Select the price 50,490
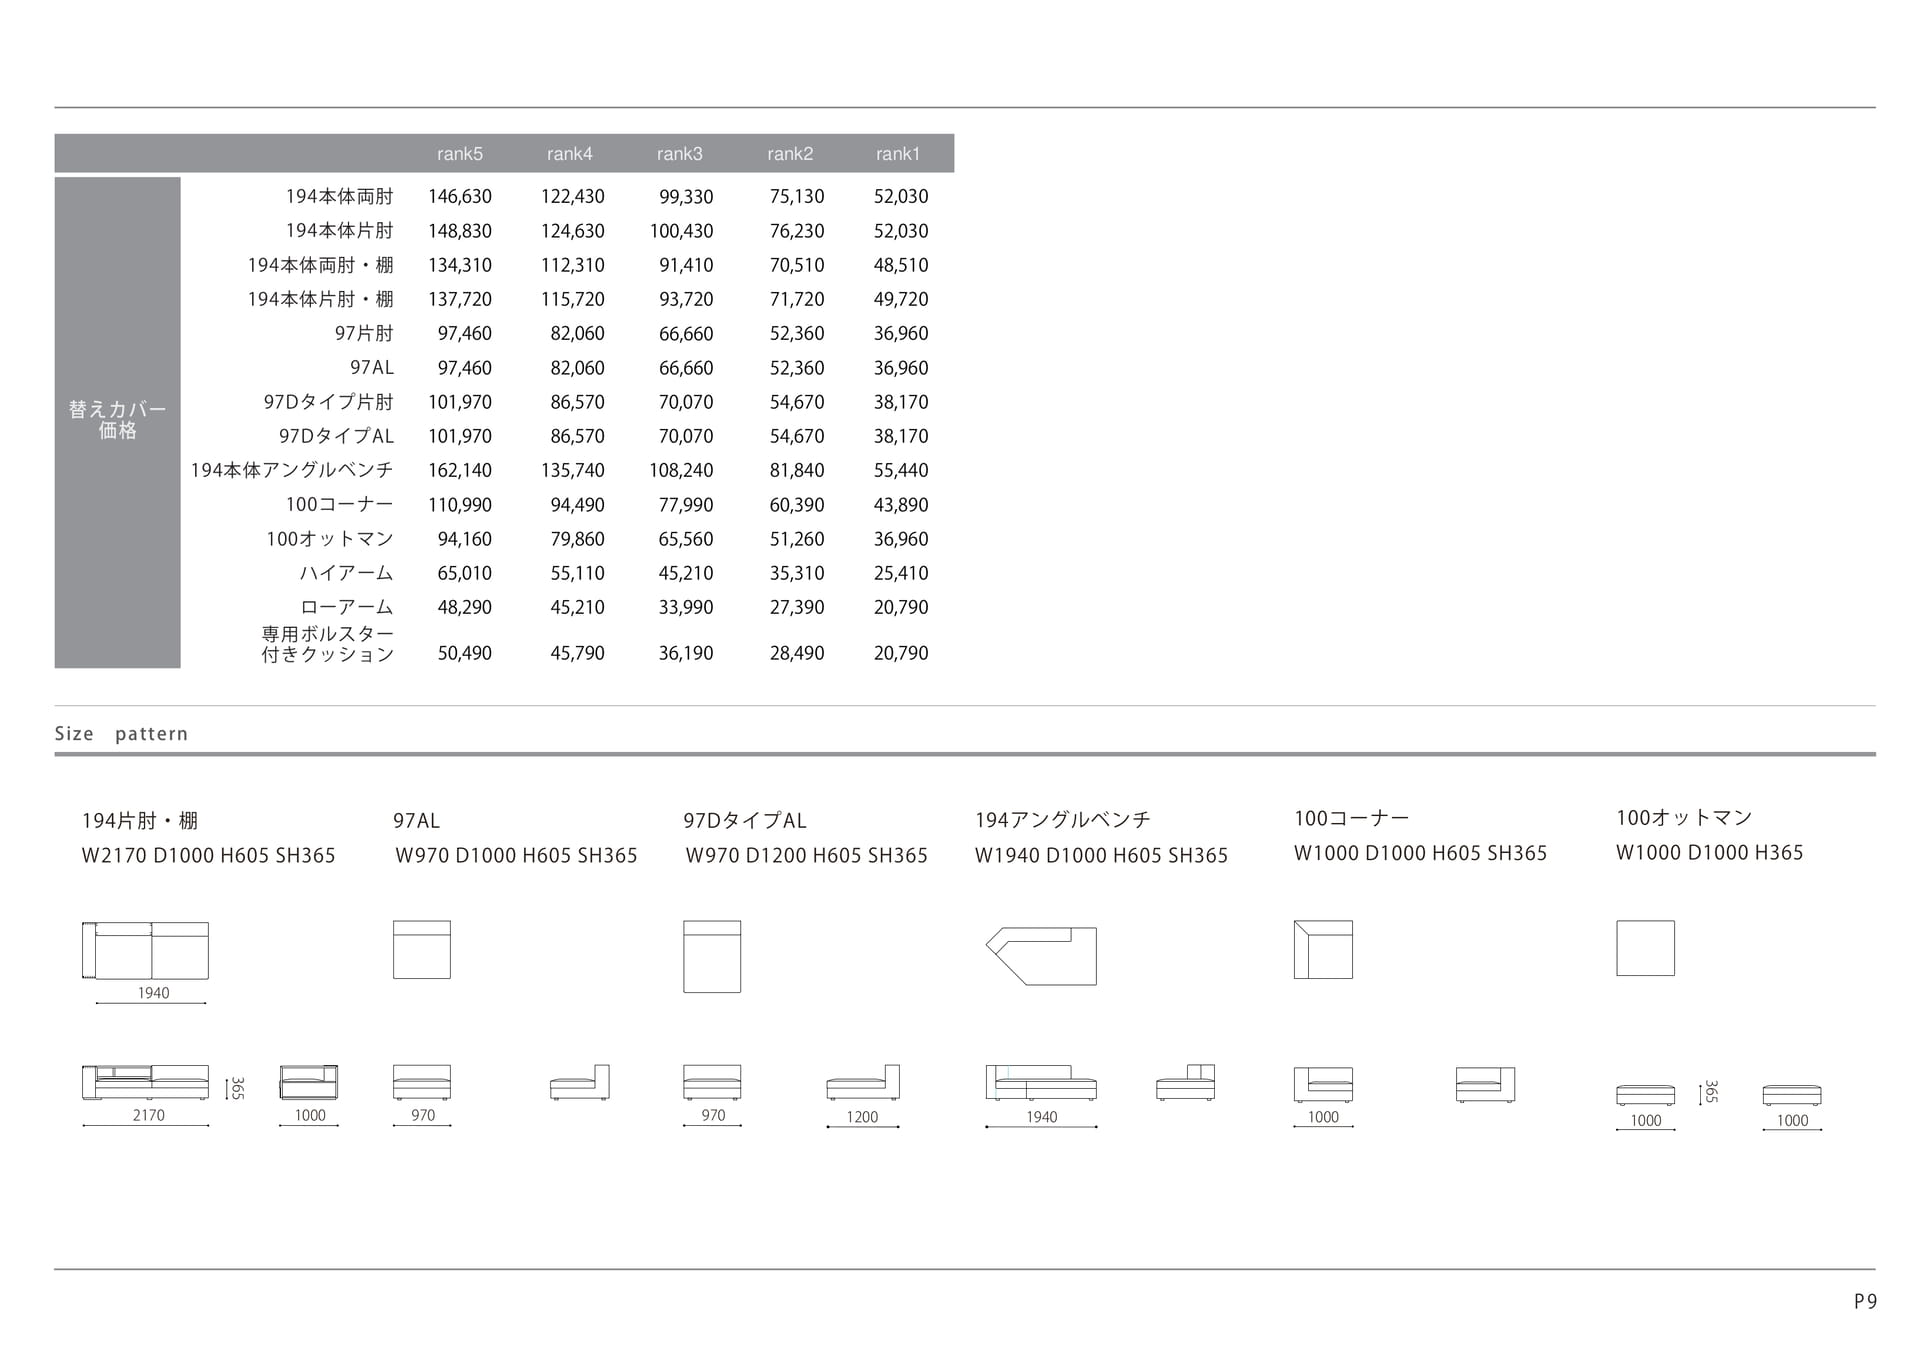This screenshot has height=1358, width=1920. tap(464, 653)
